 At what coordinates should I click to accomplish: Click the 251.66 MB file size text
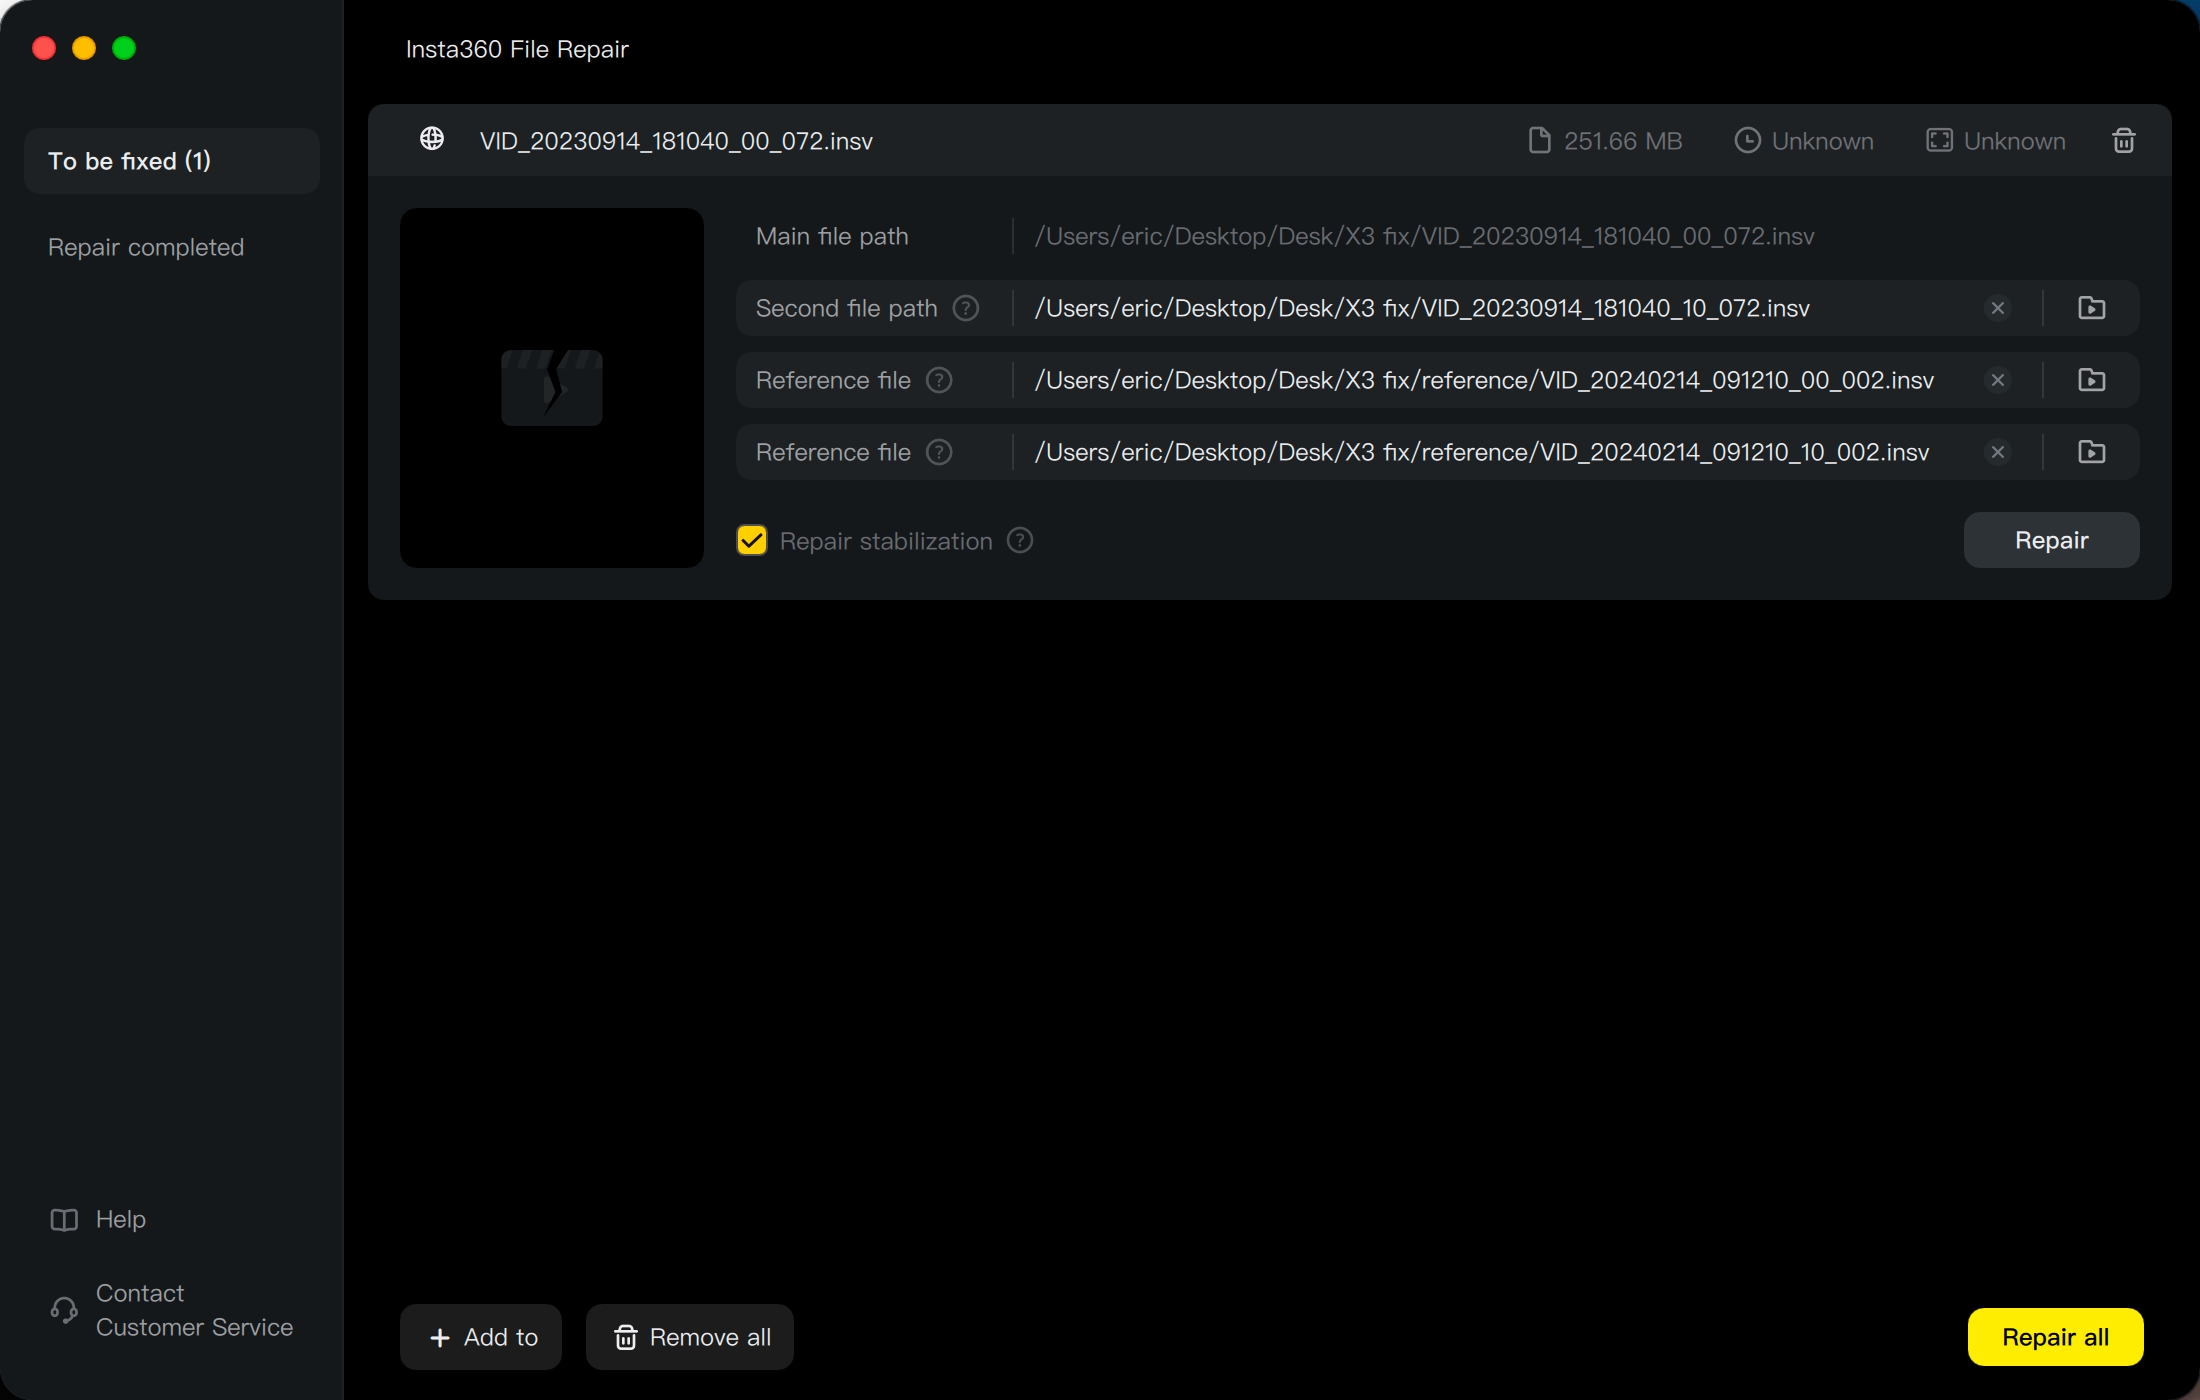(x=1623, y=141)
